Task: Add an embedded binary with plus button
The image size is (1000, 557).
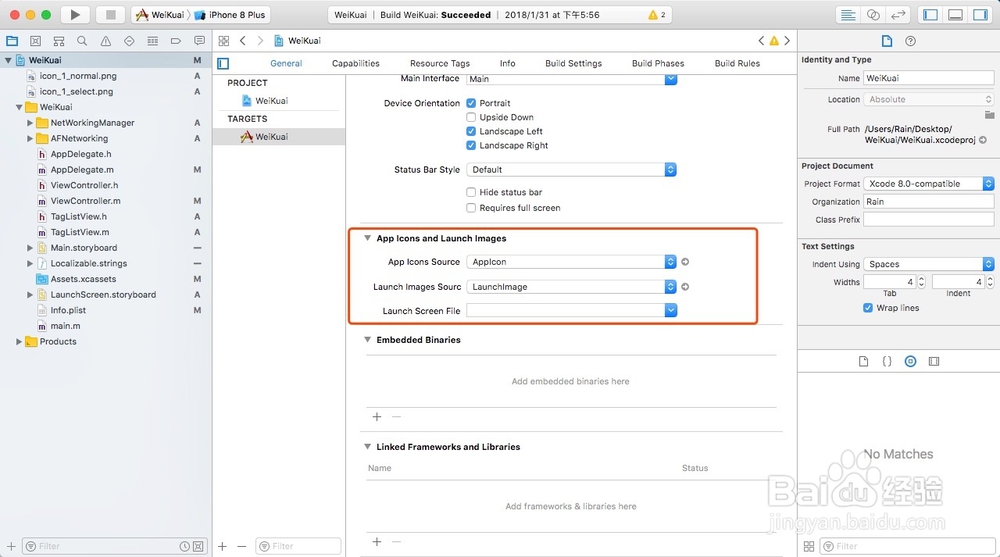Action: point(377,417)
